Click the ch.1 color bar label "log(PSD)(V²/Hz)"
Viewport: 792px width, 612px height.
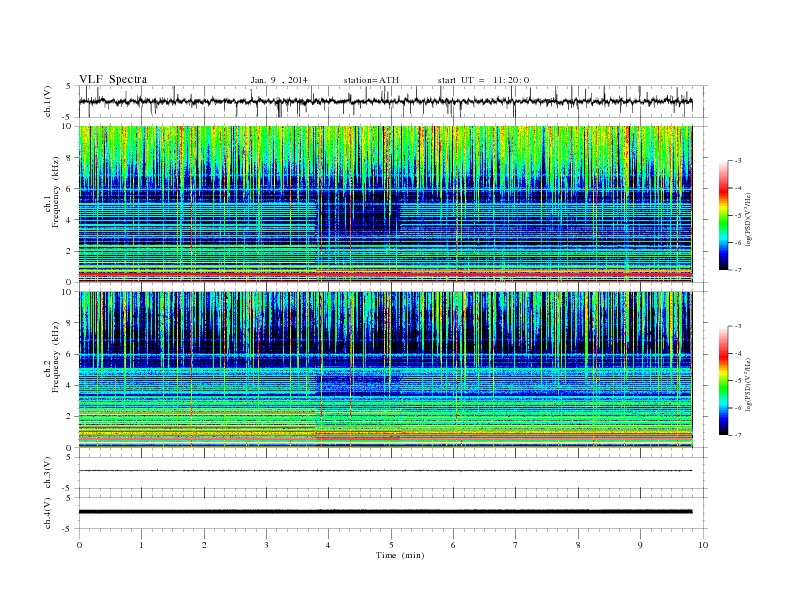[x=749, y=219]
